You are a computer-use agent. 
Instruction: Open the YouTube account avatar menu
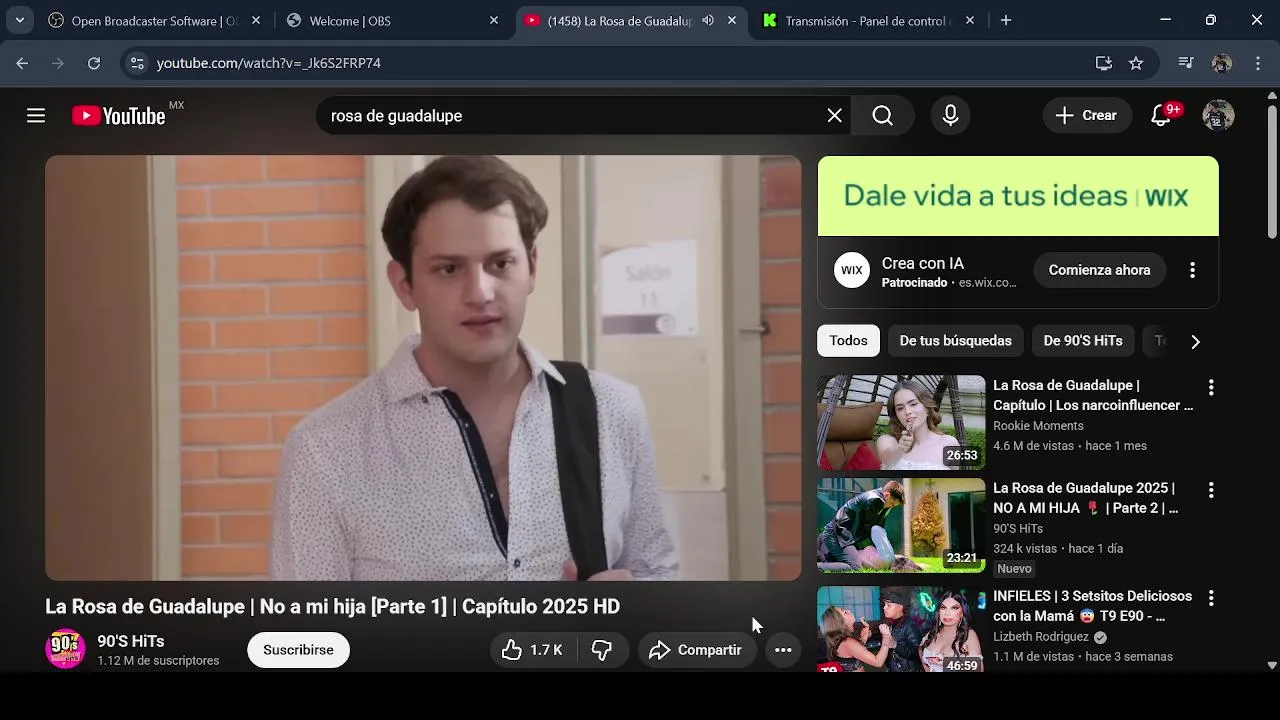coord(1218,116)
